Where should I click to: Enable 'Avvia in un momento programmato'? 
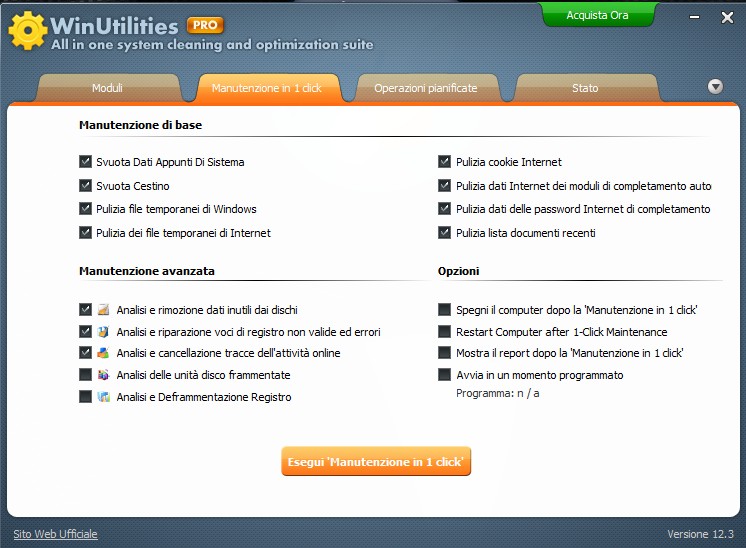(x=444, y=375)
